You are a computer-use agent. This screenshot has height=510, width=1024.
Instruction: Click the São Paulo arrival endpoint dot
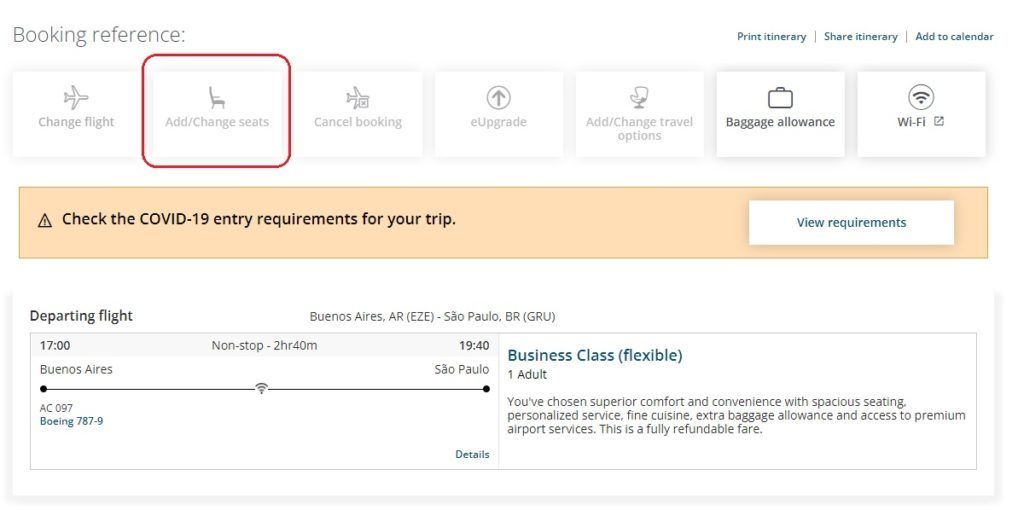(x=486, y=389)
